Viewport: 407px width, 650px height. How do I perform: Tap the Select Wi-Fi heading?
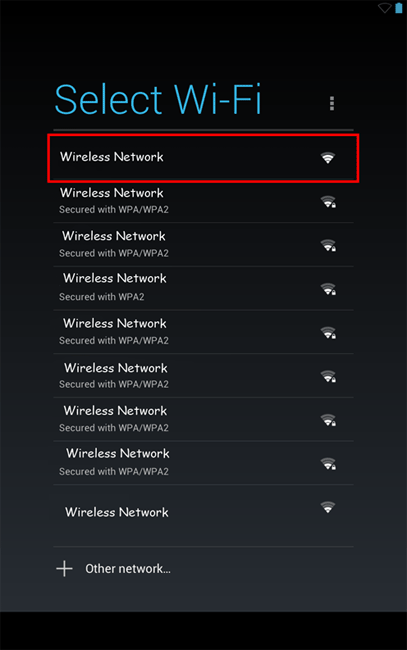point(158,99)
